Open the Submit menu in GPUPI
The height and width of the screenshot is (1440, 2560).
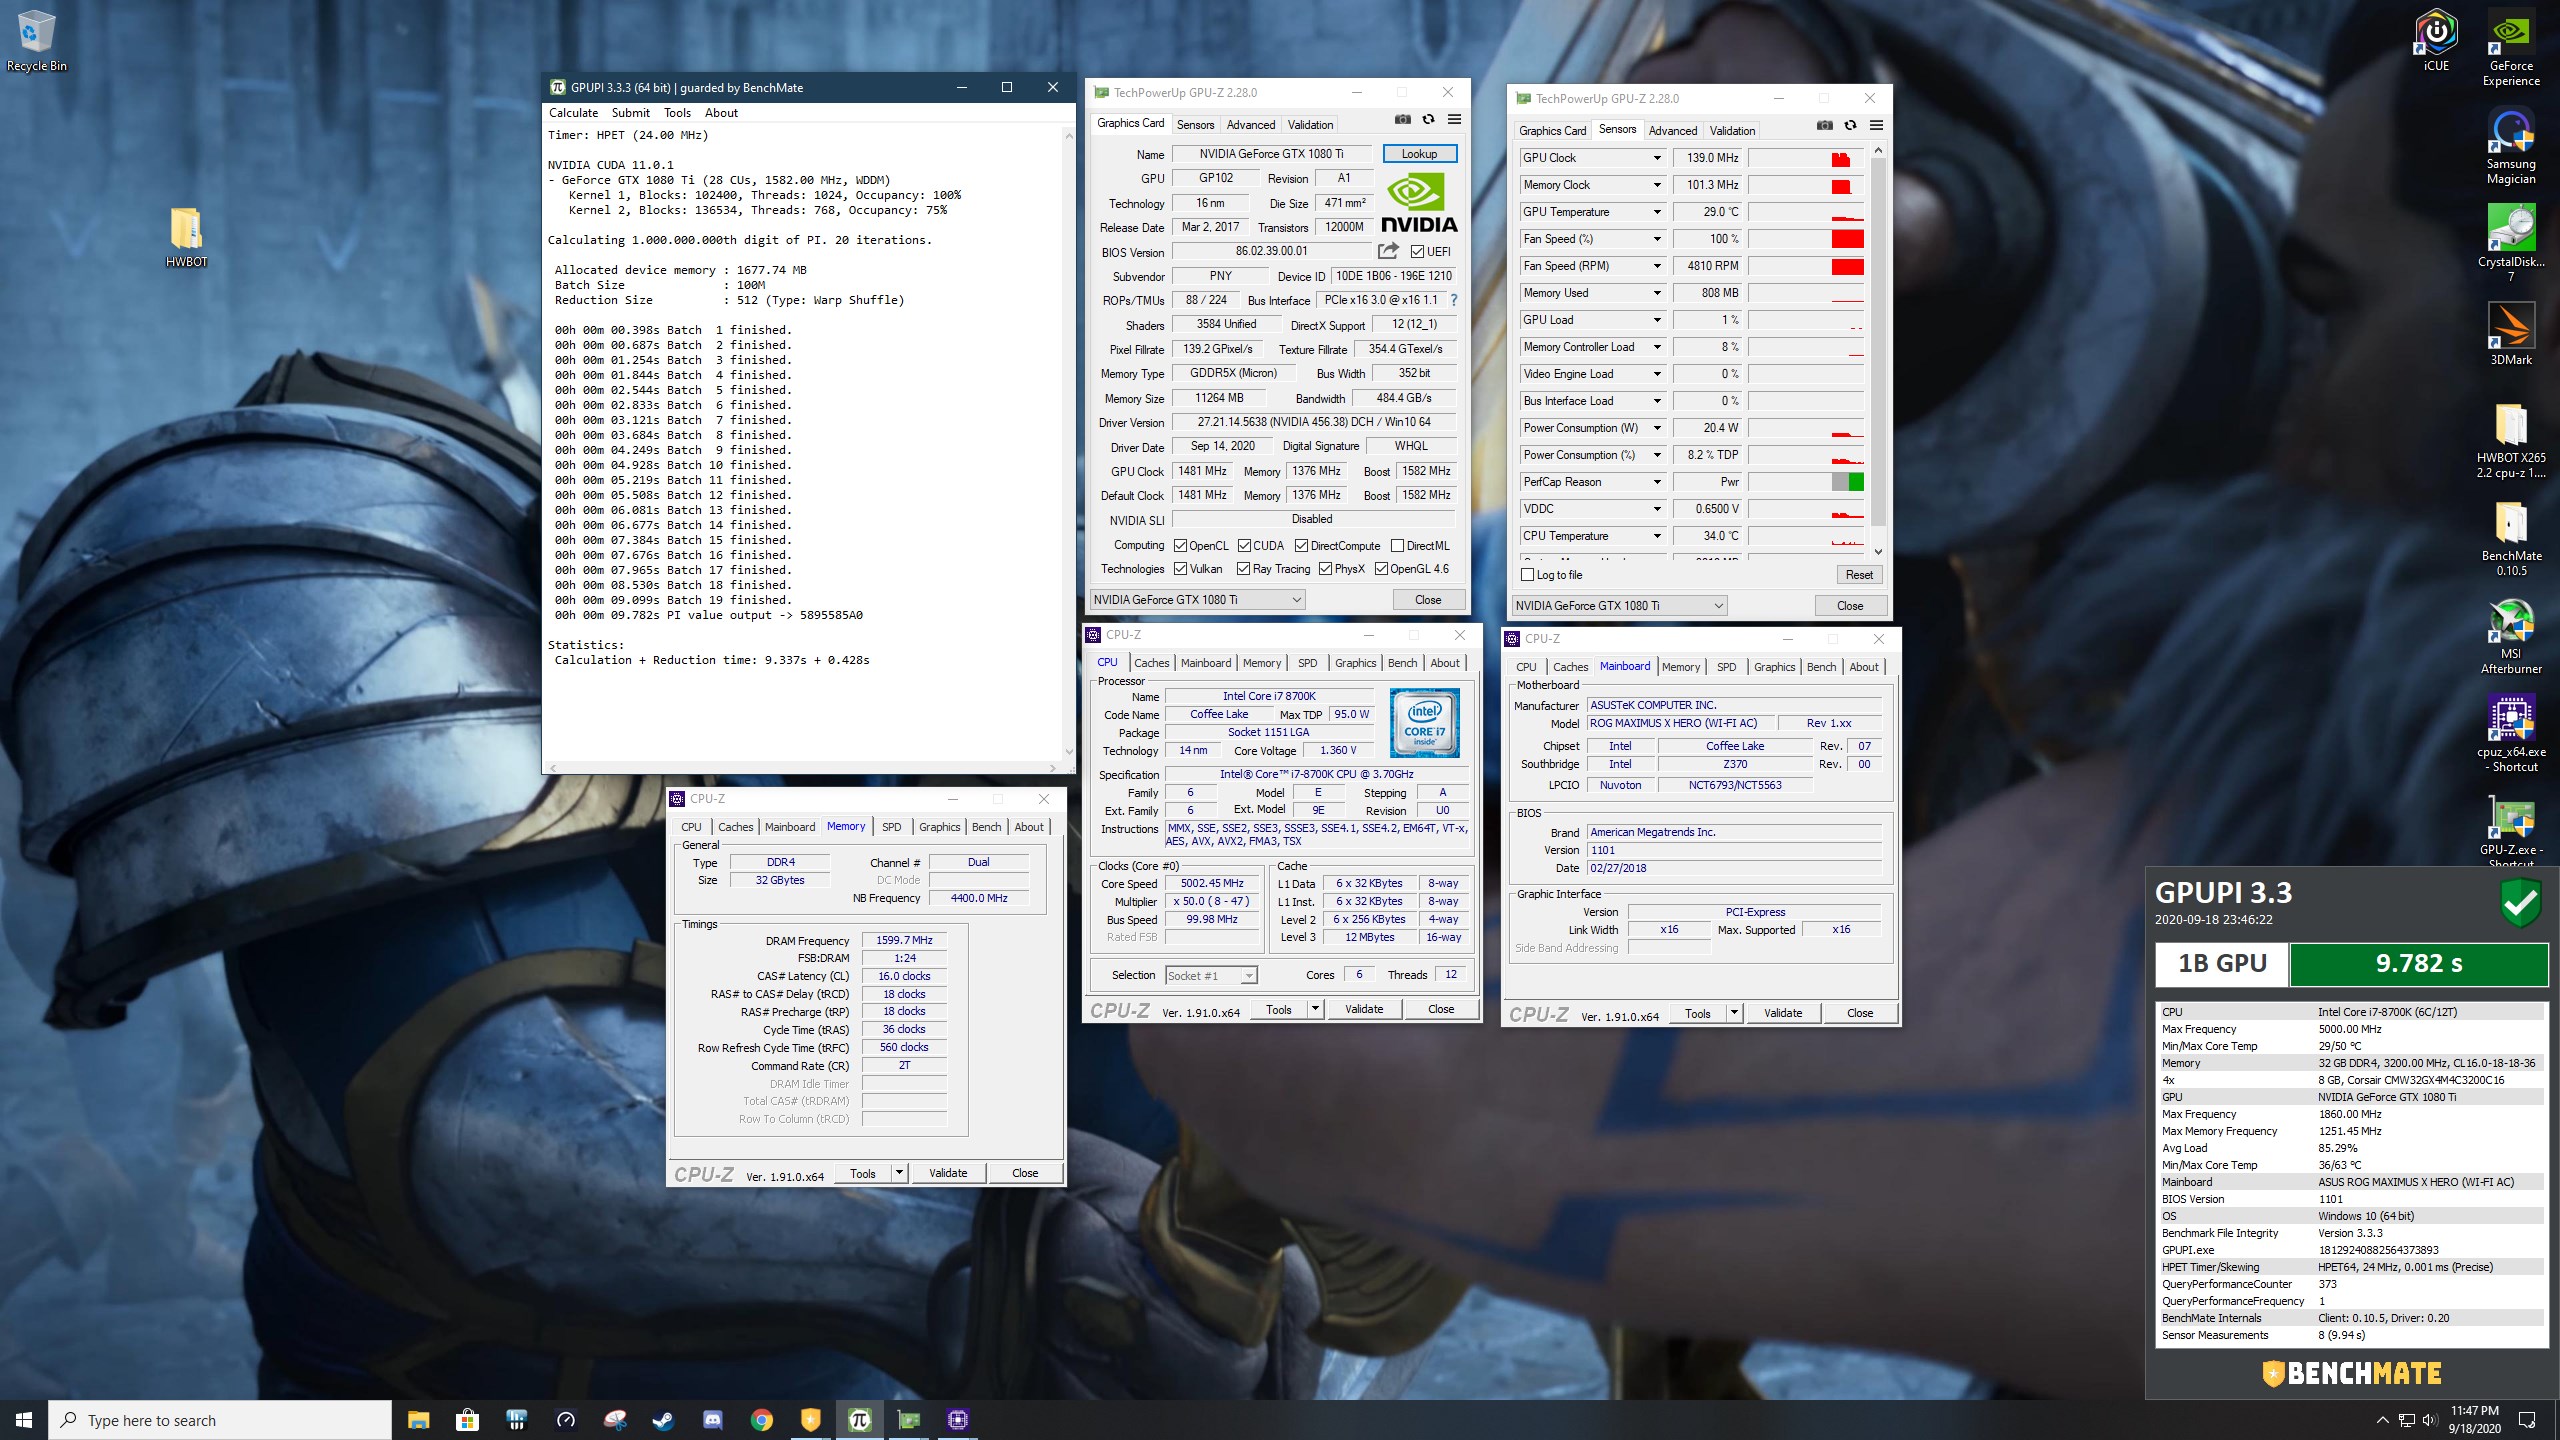(630, 113)
